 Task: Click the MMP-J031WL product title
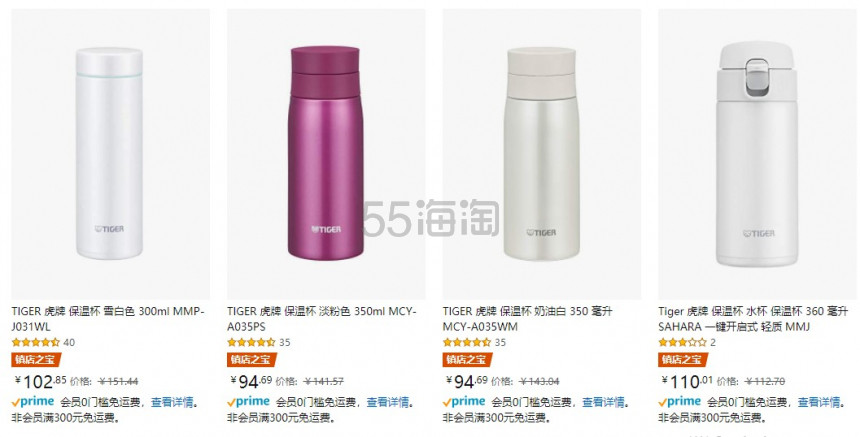(x=108, y=319)
